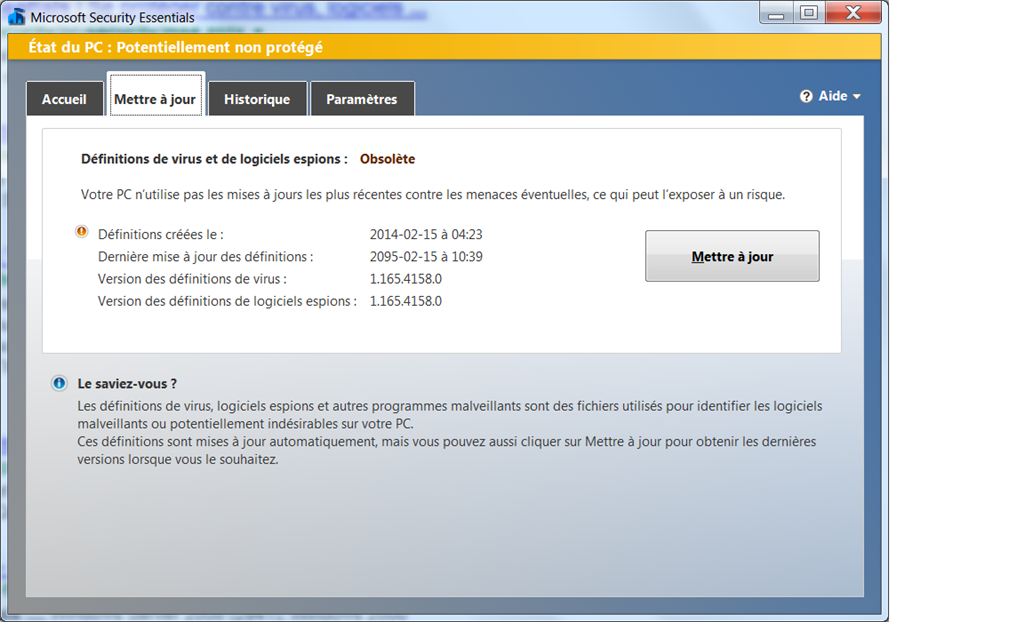Maximize the Security Essentials window
Image resolution: width=1024 pixels, height=622 pixels.
click(809, 13)
